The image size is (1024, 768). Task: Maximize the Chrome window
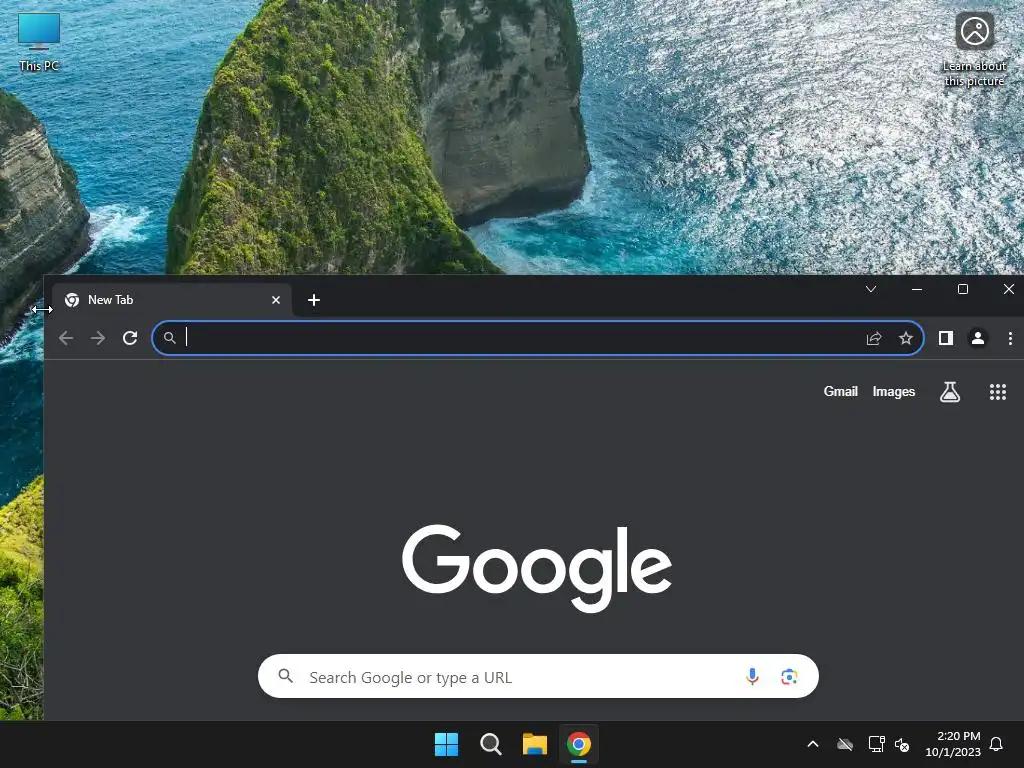(963, 289)
